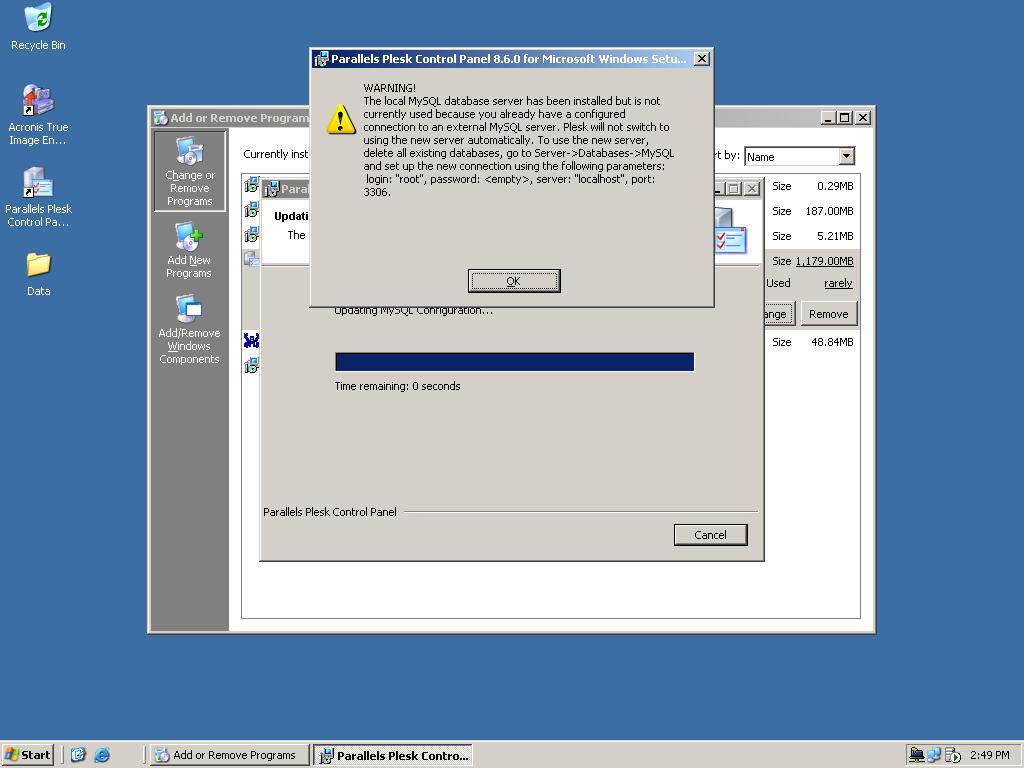Select the Acronis True Image desktop icon
The width and height of the screenshot is (1024, 768).
[x=39, y=115]
